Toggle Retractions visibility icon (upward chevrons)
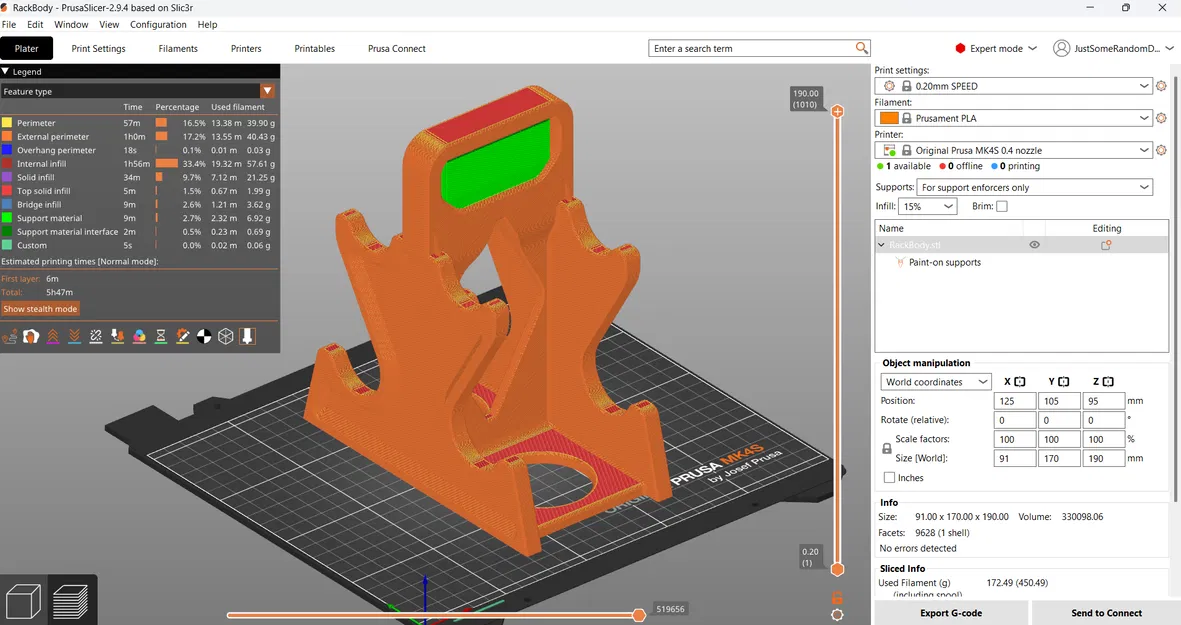This screenshot has width=1181, height=625. [53, 337]
